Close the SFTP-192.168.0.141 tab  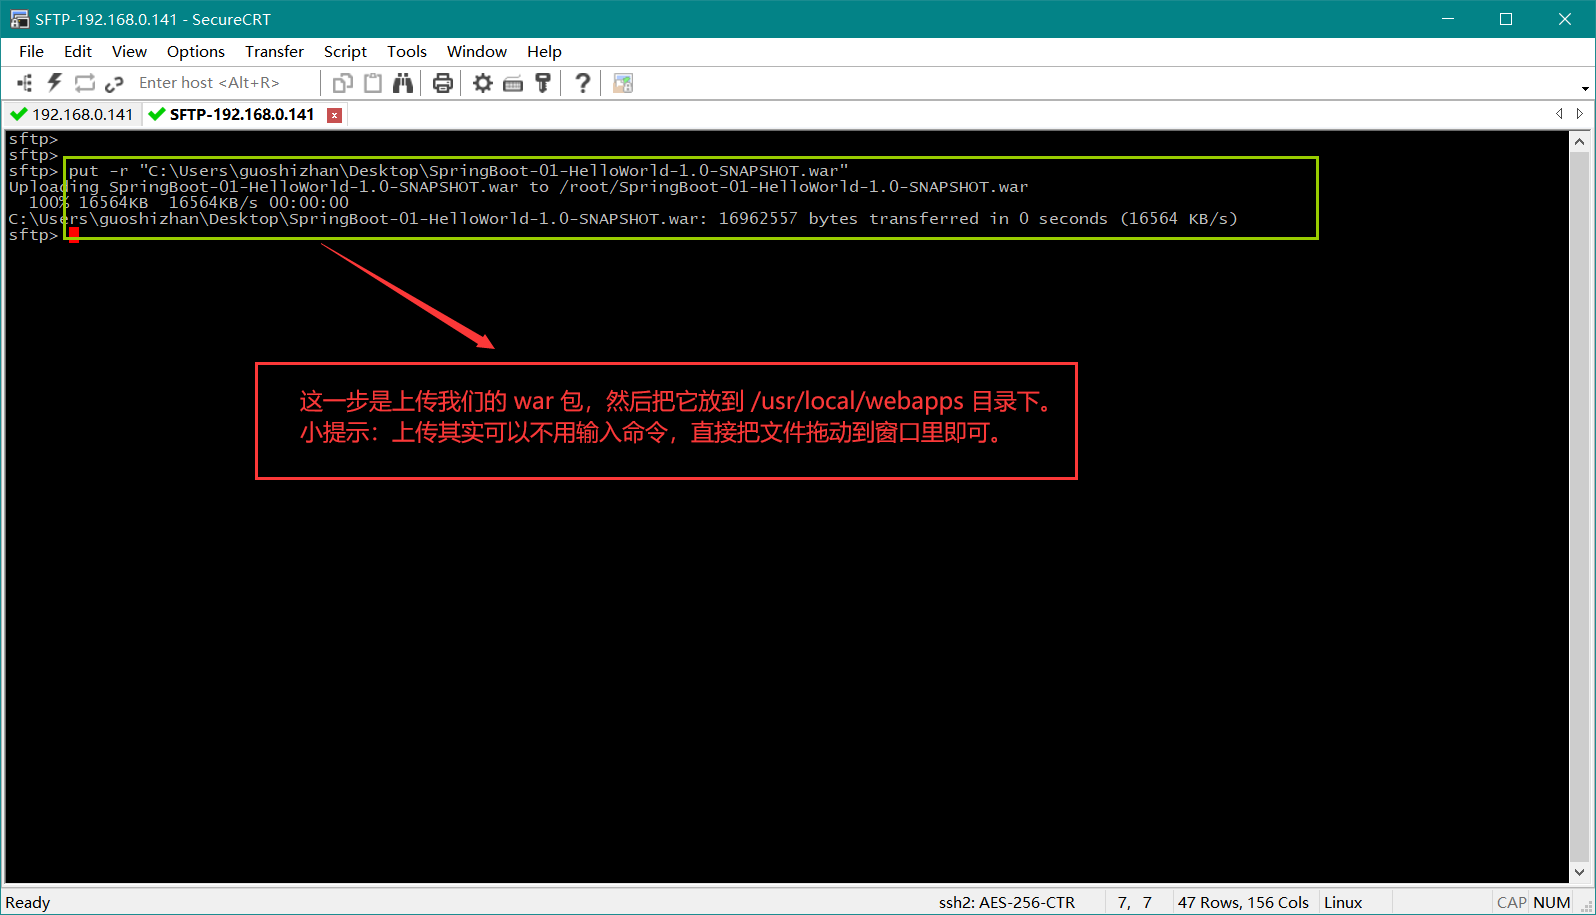click(x=335, y=115)
